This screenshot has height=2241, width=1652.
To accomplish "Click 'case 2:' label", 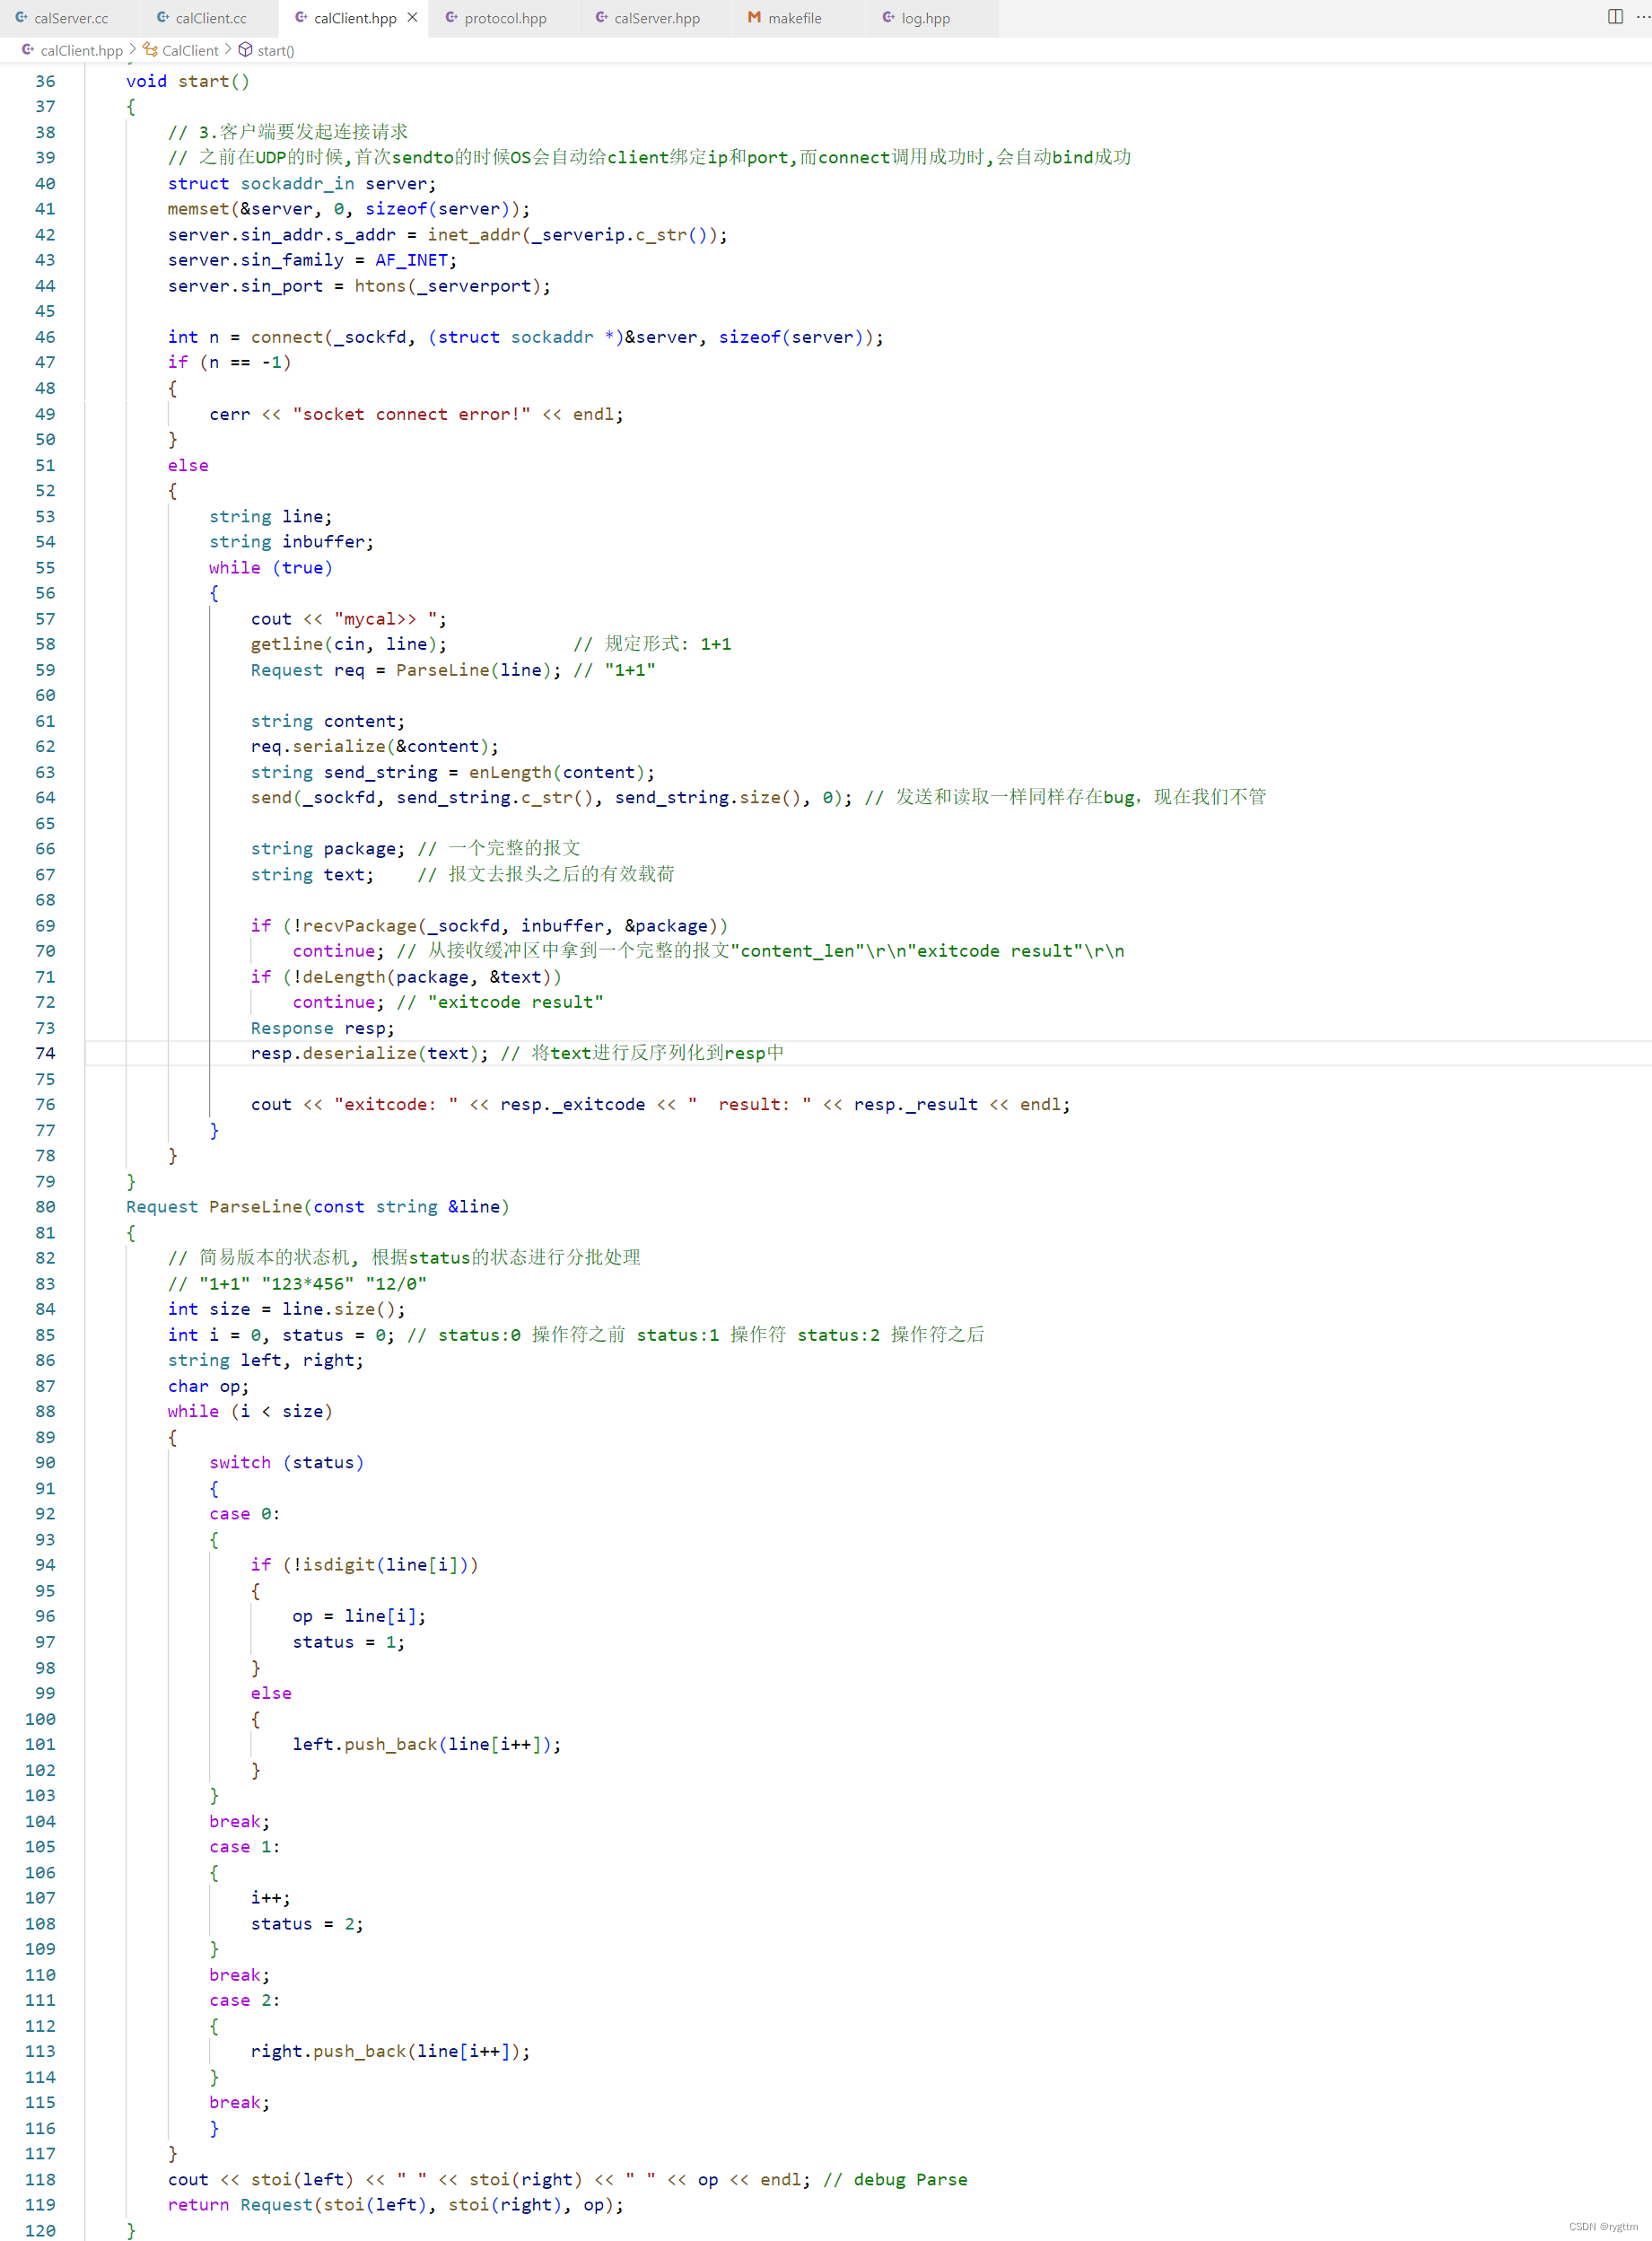I will pos(245,2001).
